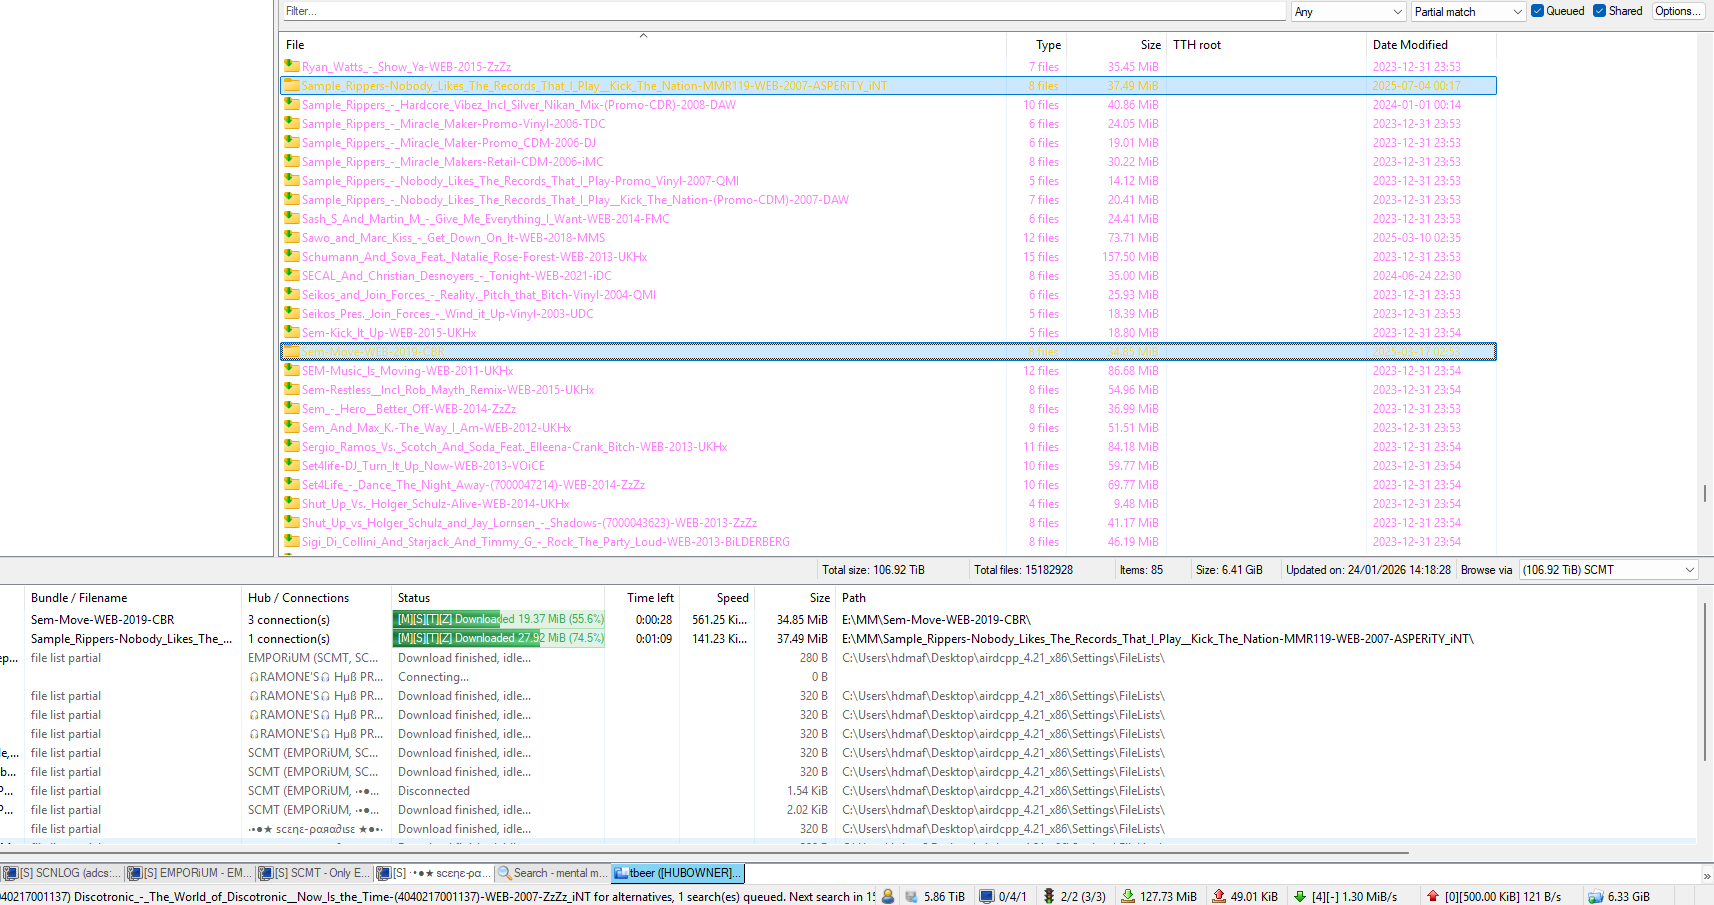1714x905 pixels.
Task: Uncheck the Queued checkbox
Action: click(1538, 11)
